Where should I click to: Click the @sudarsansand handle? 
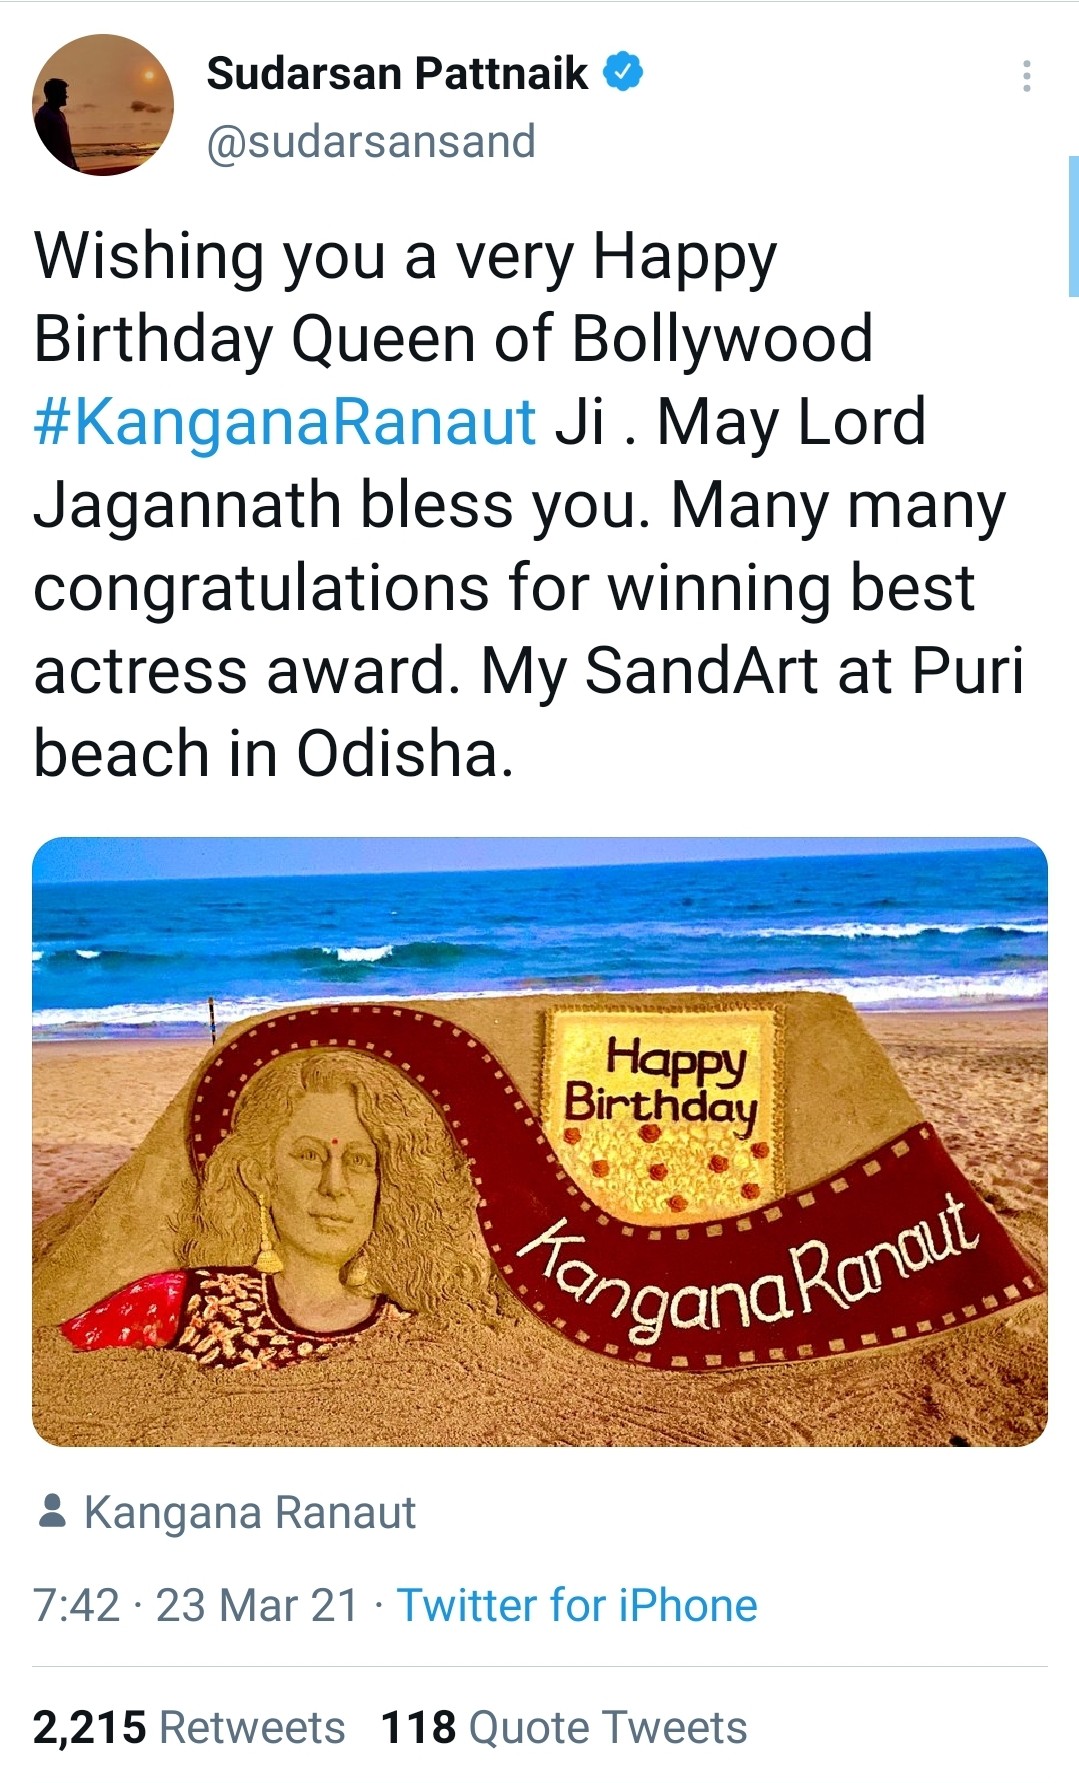click(x=370, y=140)
